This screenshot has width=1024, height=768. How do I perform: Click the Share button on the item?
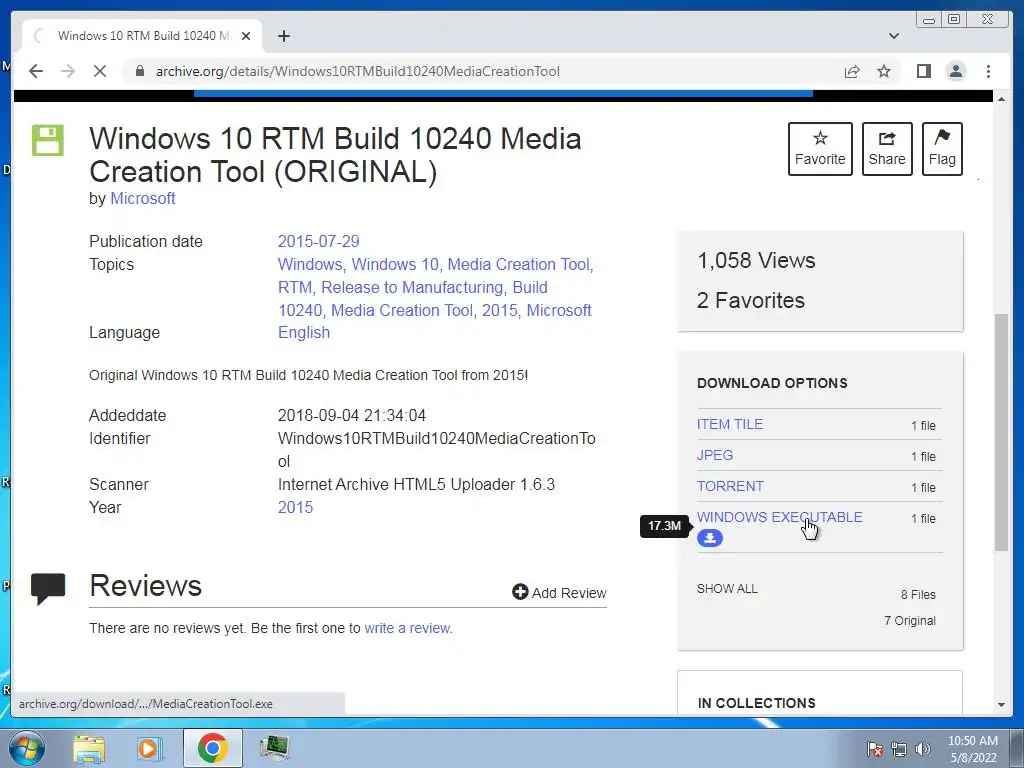pyautogui.click(x=887, y=149)
